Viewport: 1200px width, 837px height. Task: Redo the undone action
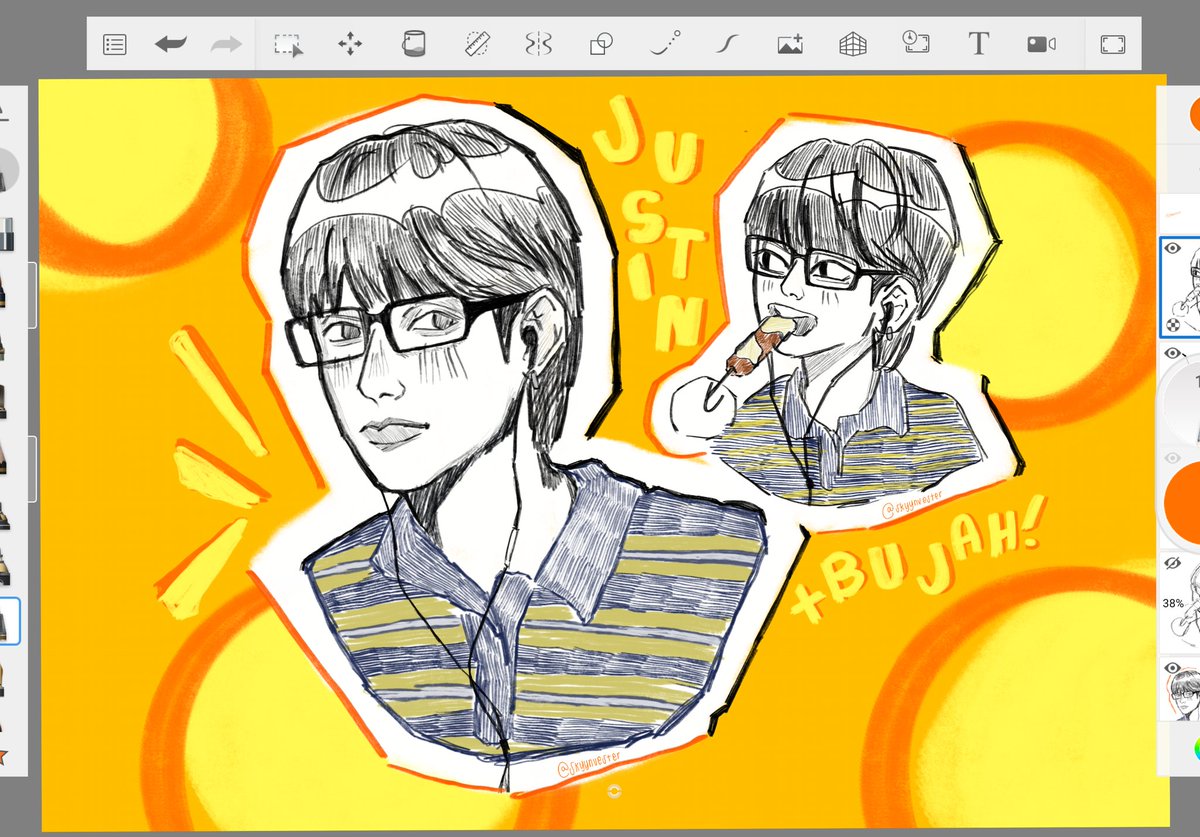pyautogui.click(x=226, y=45)
